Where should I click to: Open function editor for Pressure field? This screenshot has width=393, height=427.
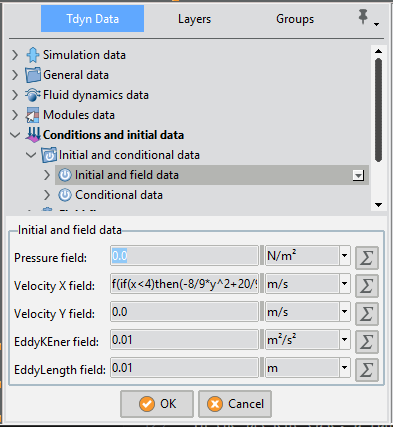click(367, 258)
